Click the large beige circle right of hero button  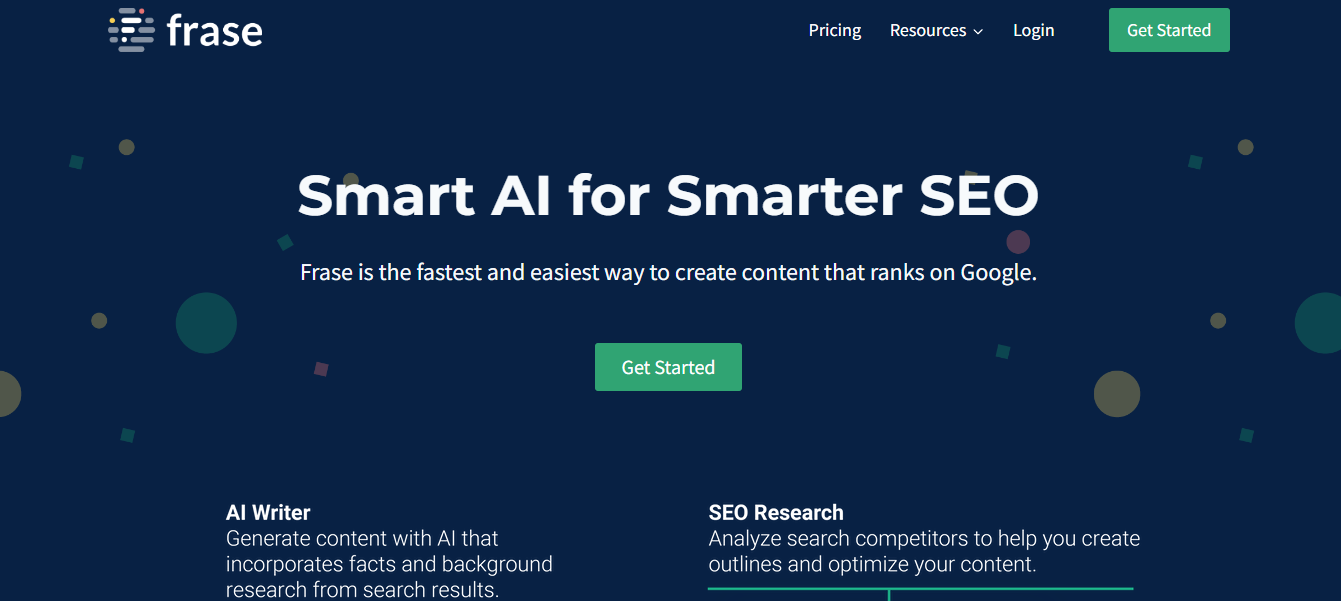(x=1117, y=393)
